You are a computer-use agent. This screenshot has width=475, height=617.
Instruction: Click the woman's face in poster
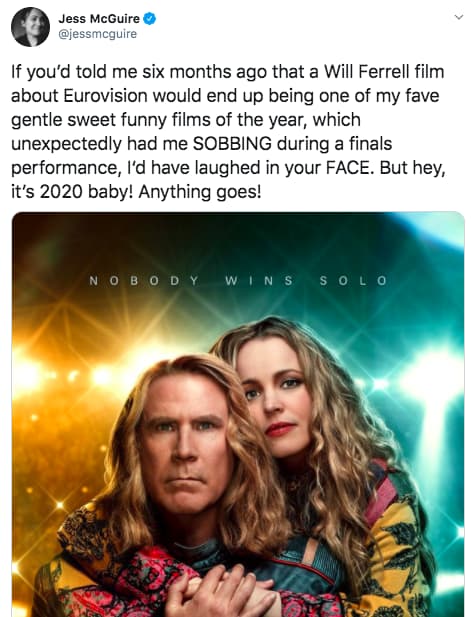tap(274, 397)
